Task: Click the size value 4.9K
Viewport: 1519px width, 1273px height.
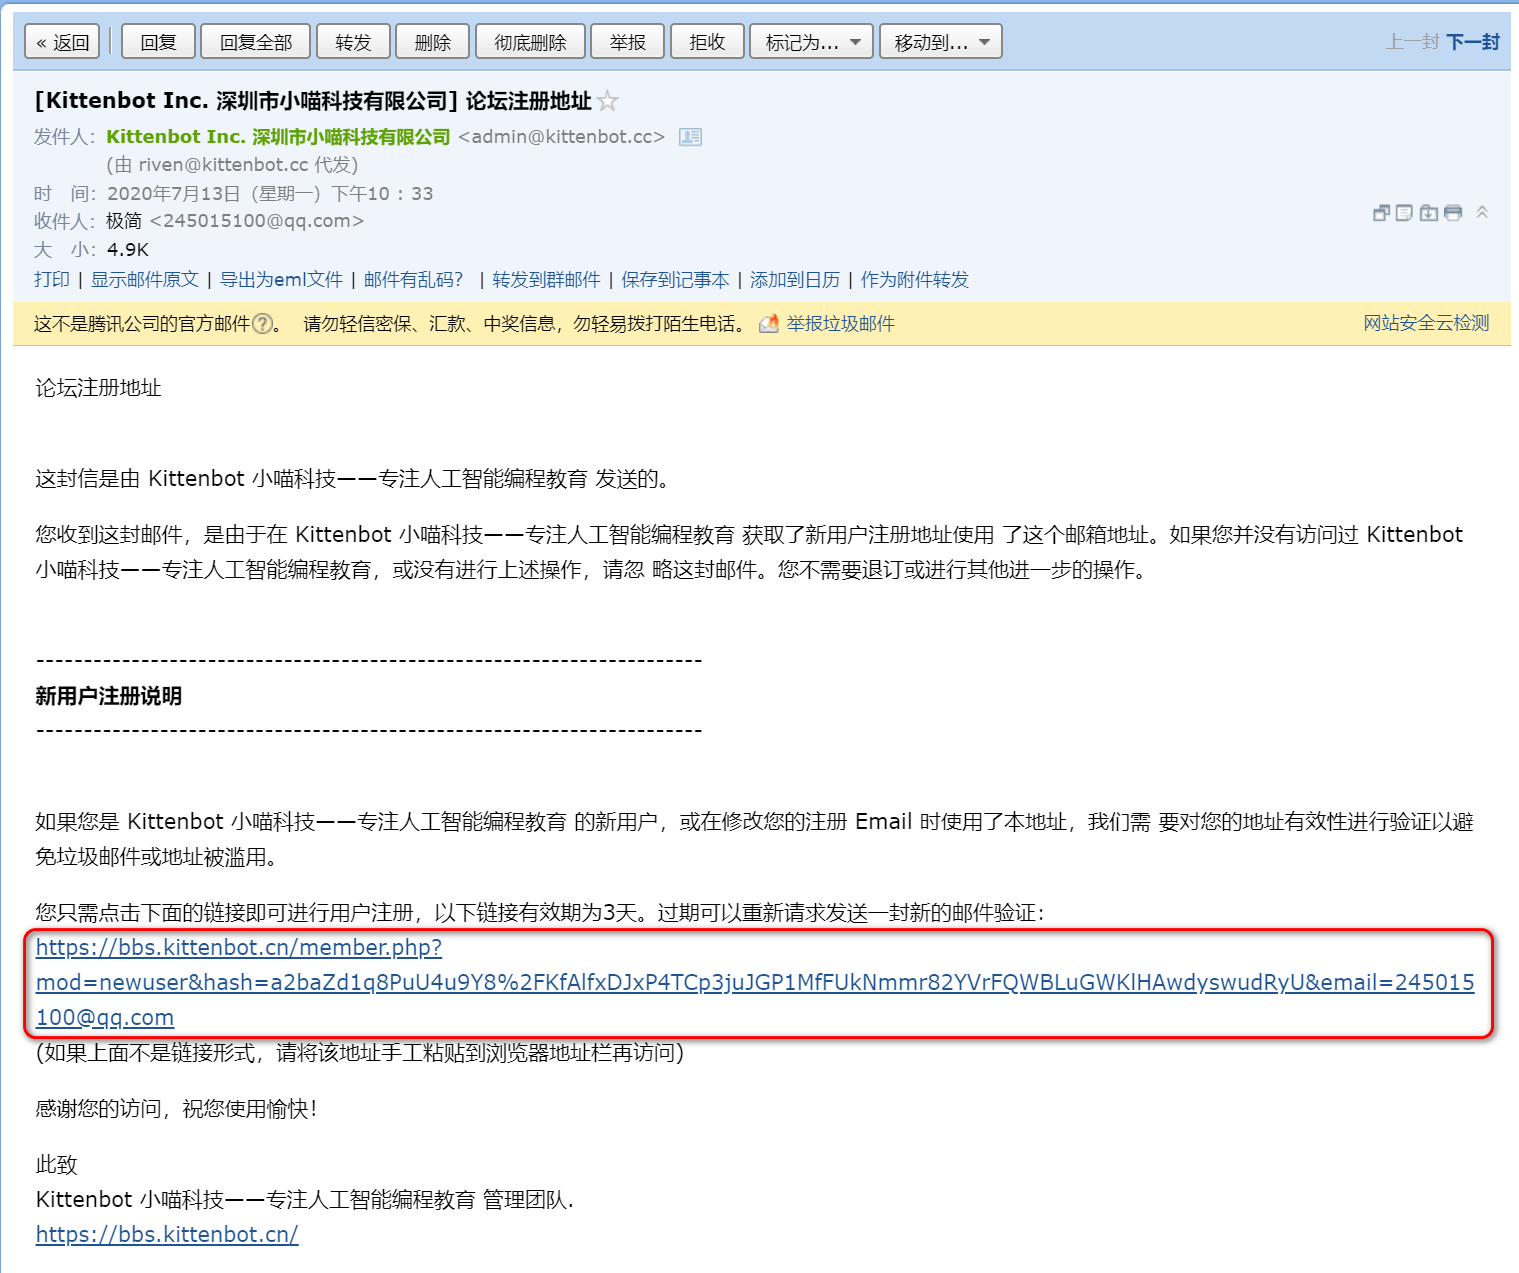Action: pyautogui.click(x=128, y=249)
